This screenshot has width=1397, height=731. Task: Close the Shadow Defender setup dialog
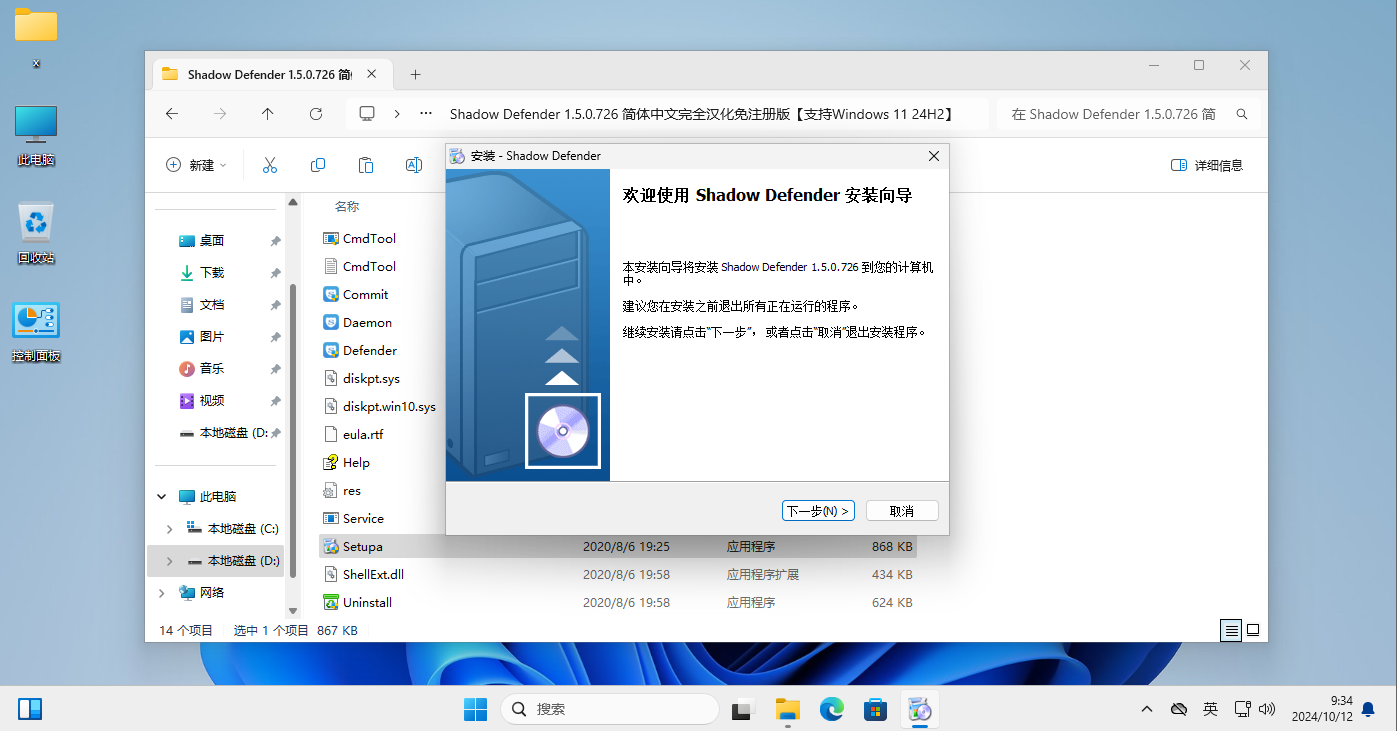pos(934,156)
